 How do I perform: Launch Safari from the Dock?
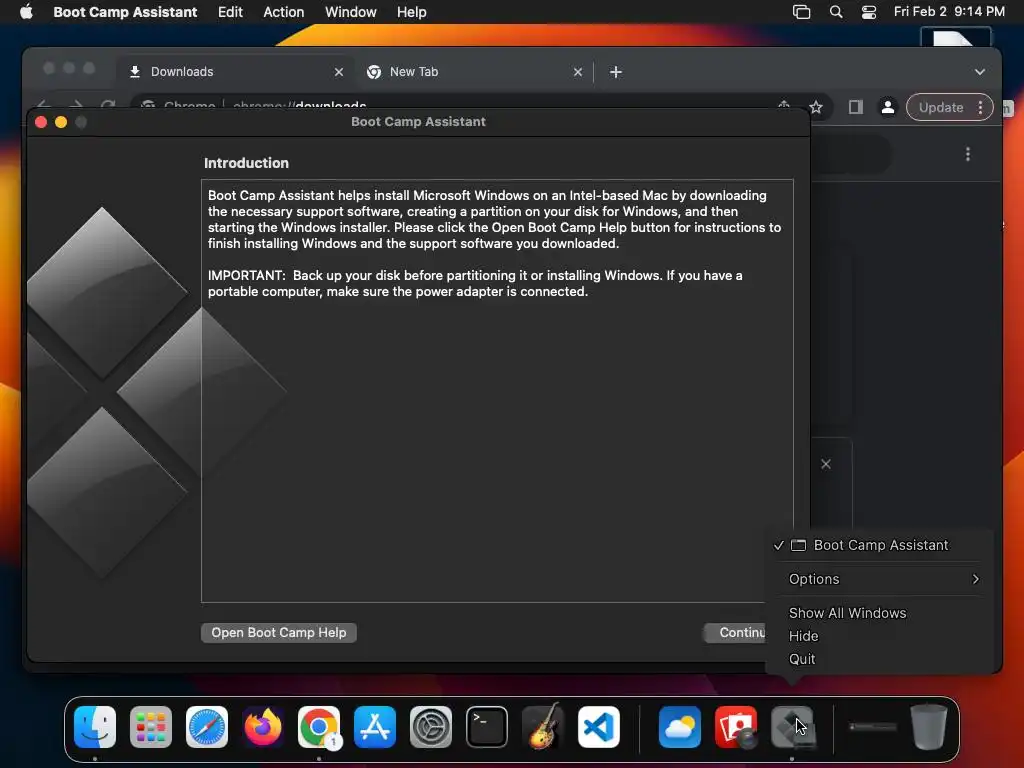click(207, 727)
